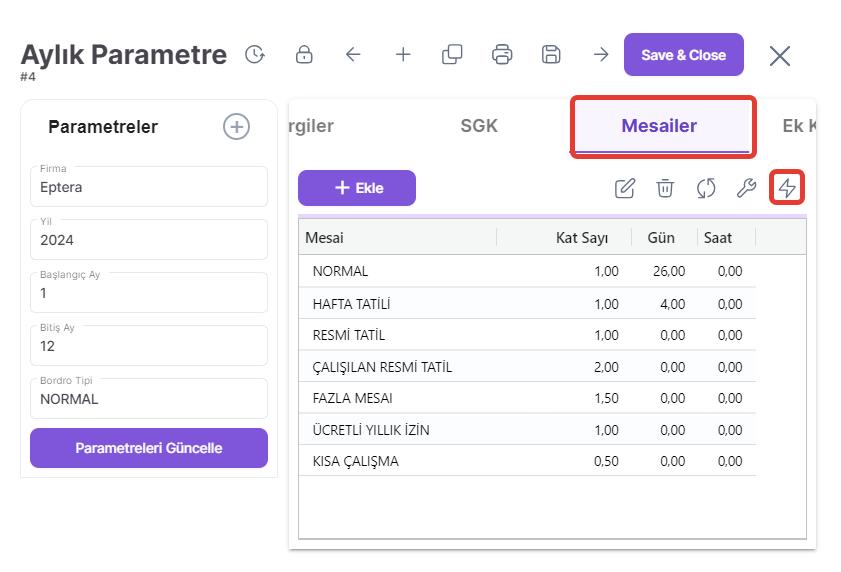Switch to the SGK tab
The height and width of the screenshot is (572, 841).
[479, 126]
